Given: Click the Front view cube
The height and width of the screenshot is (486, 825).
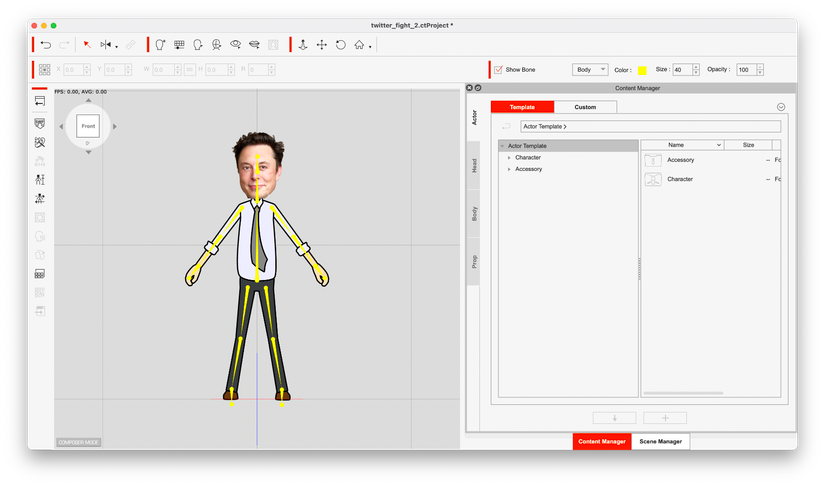Looking at the screenshot, I should [x=88, y=126].
